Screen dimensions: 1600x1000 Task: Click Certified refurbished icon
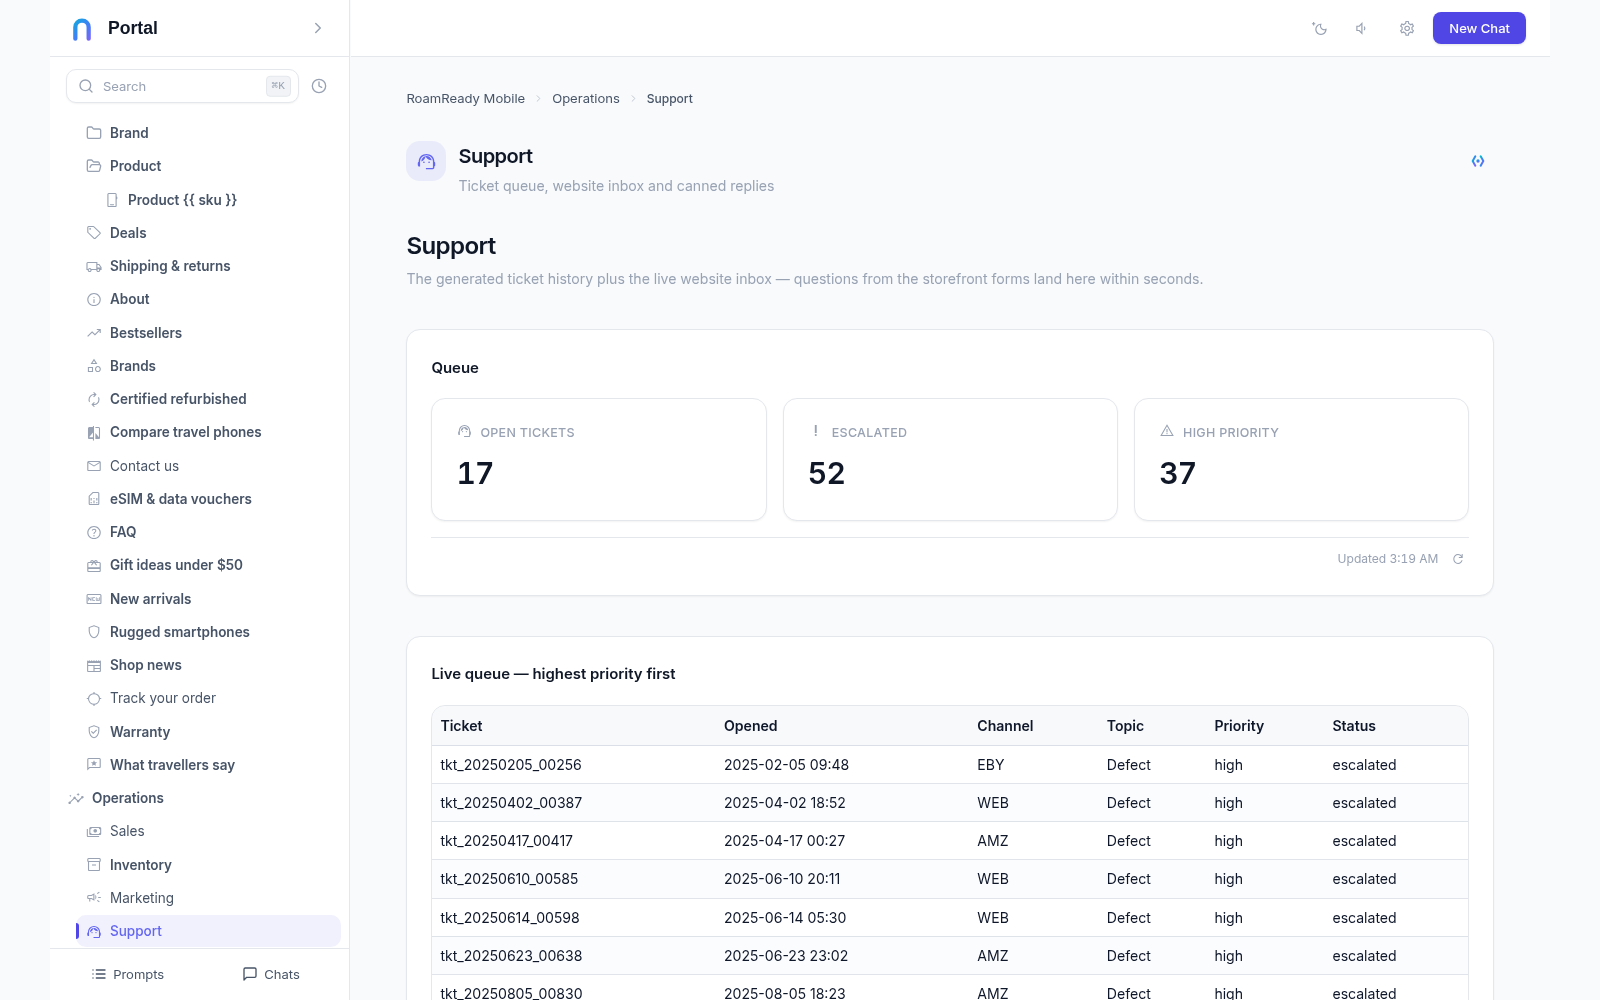[x=94, y=399]
